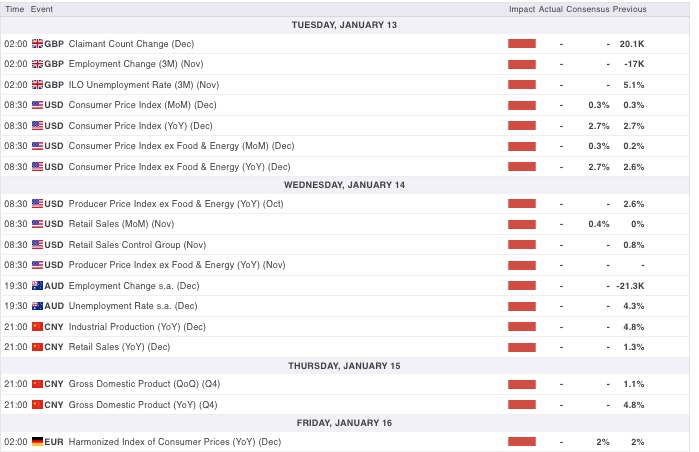Click the Previous column header
This screenshot has width=699, height=452.
[629, 9]
